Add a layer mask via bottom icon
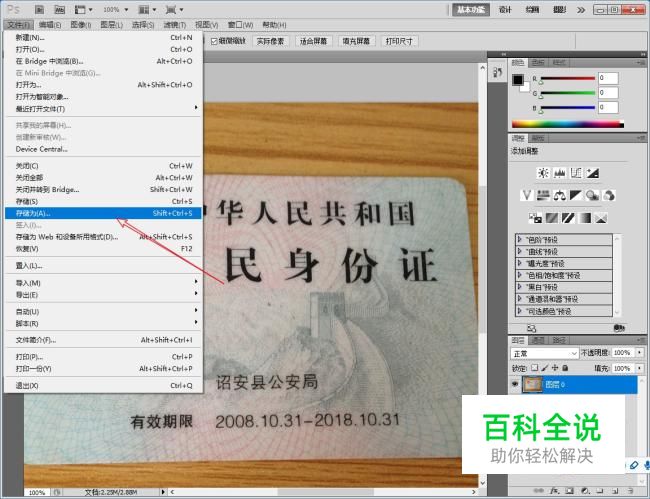The height and width of the screenshot is (499, 650). pyautogui.click(x=570, y=491)
